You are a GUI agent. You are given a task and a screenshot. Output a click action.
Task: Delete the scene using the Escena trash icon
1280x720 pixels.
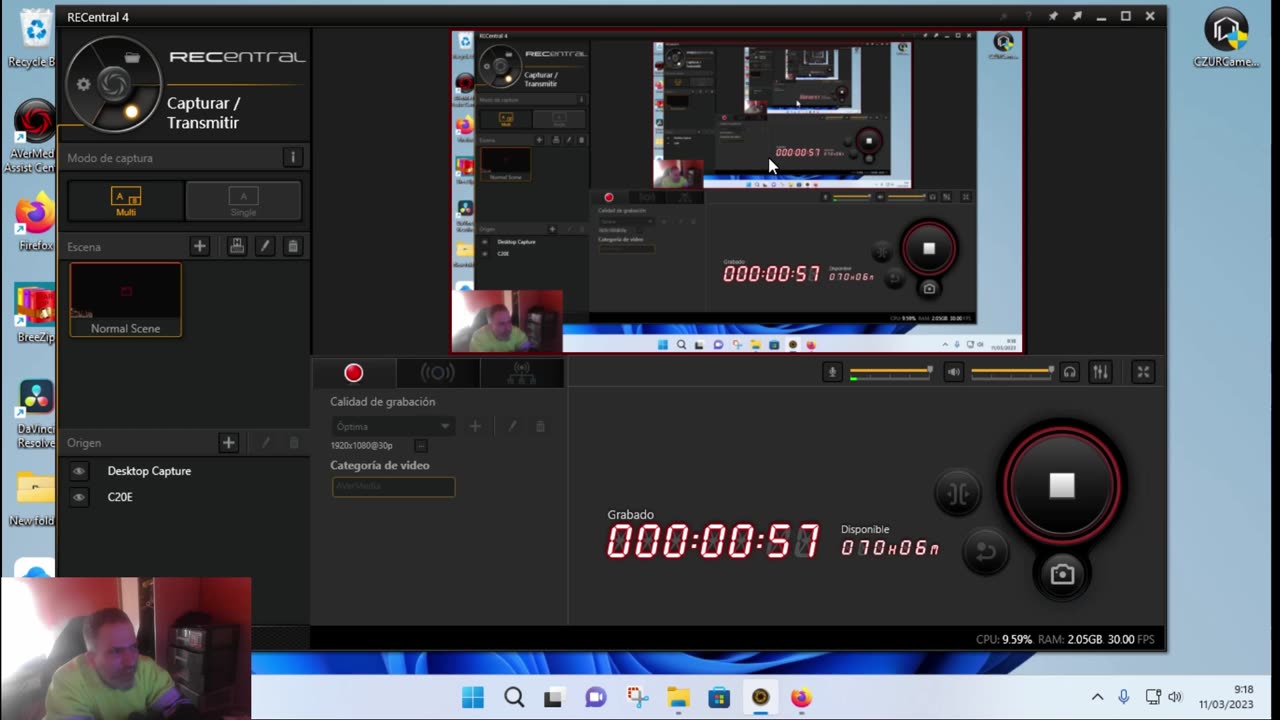292,246
